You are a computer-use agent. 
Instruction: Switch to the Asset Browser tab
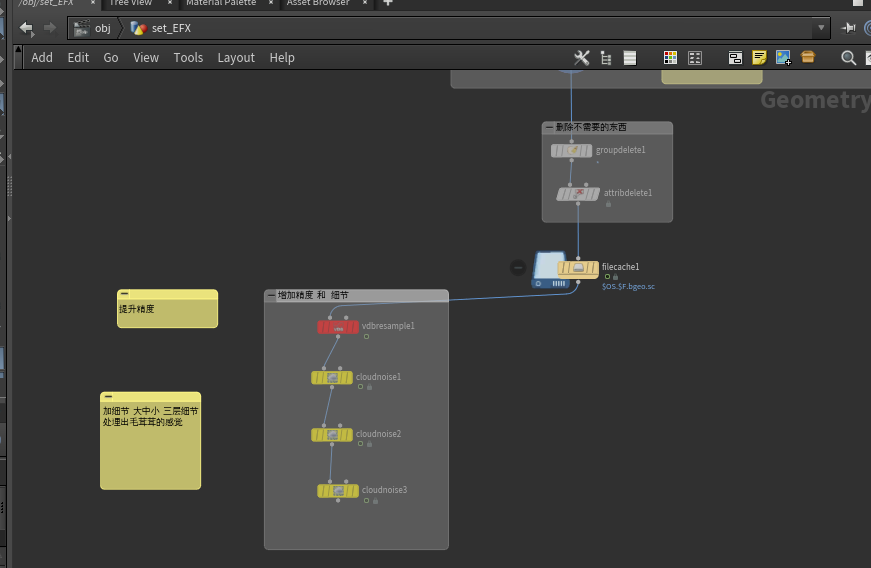tap(318, 3)
